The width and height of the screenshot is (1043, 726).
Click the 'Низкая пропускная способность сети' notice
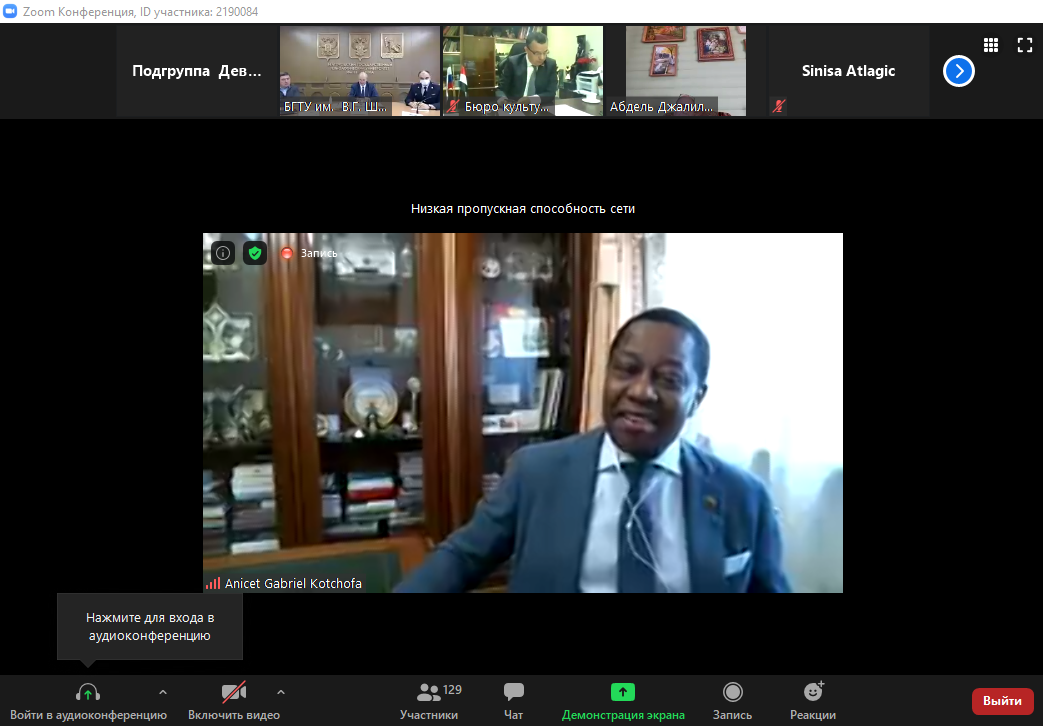coord(523,209)
